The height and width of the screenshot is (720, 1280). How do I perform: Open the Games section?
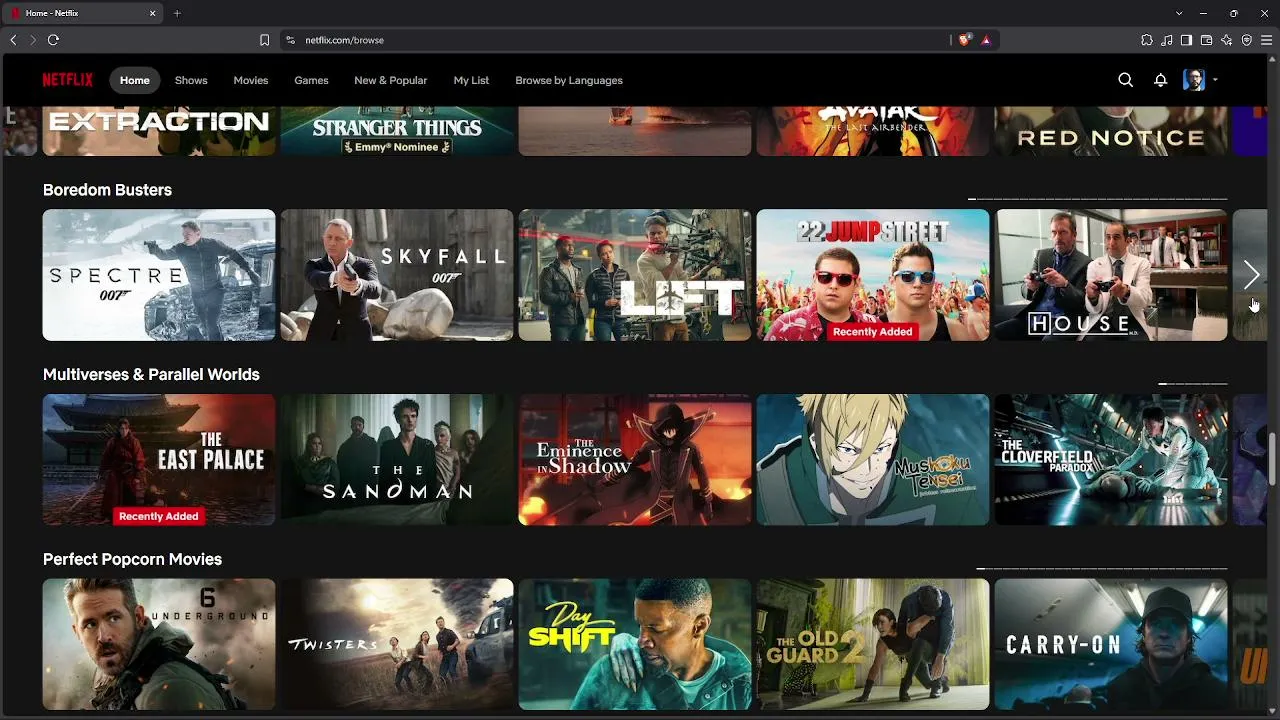(311, 80)
